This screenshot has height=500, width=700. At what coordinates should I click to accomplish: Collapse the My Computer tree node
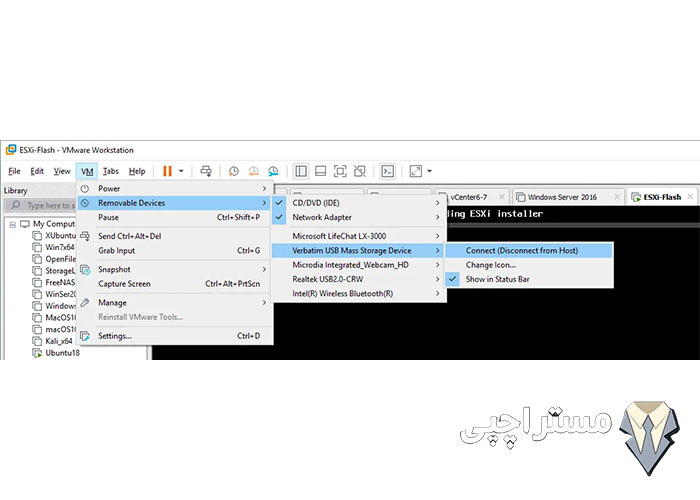[11, 224]
